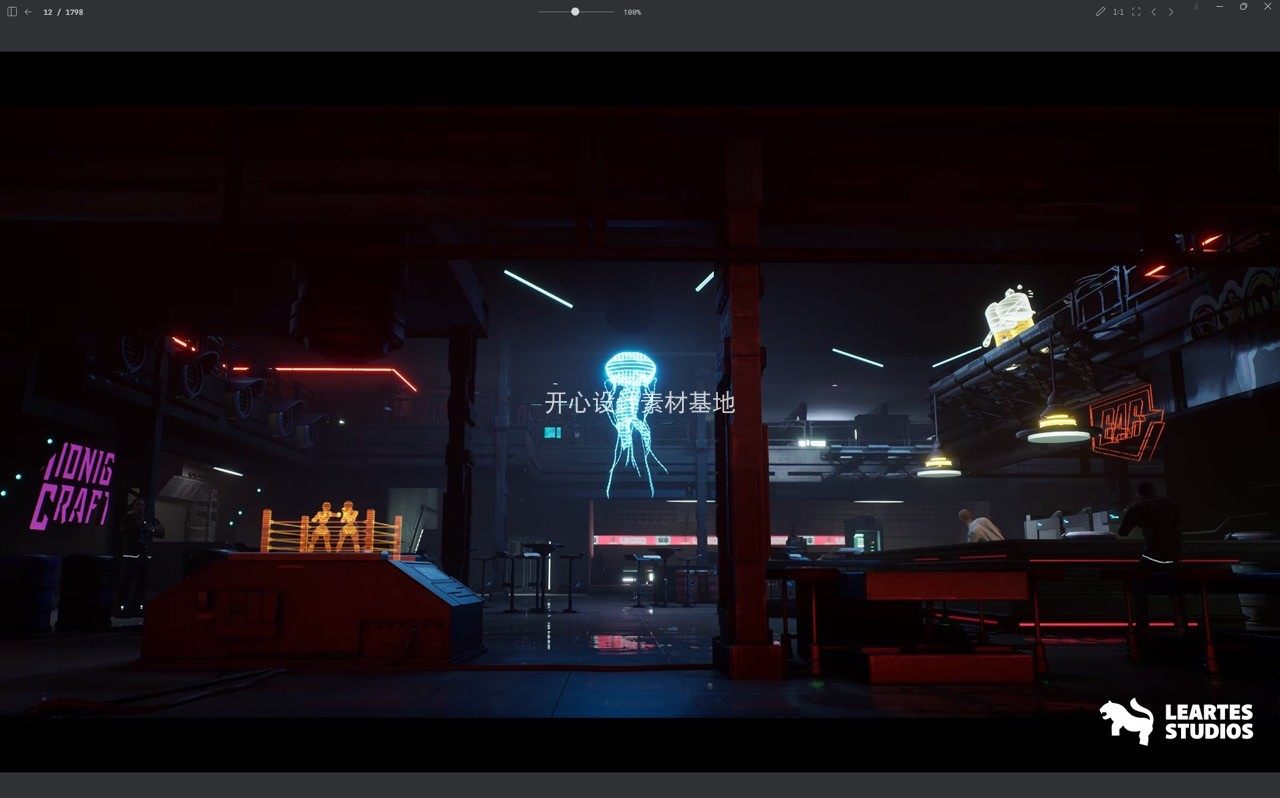Click the 100% zoom percentage label
Image resolution: width=1280 pixels, height=798 pixels.
click(632, 12)
